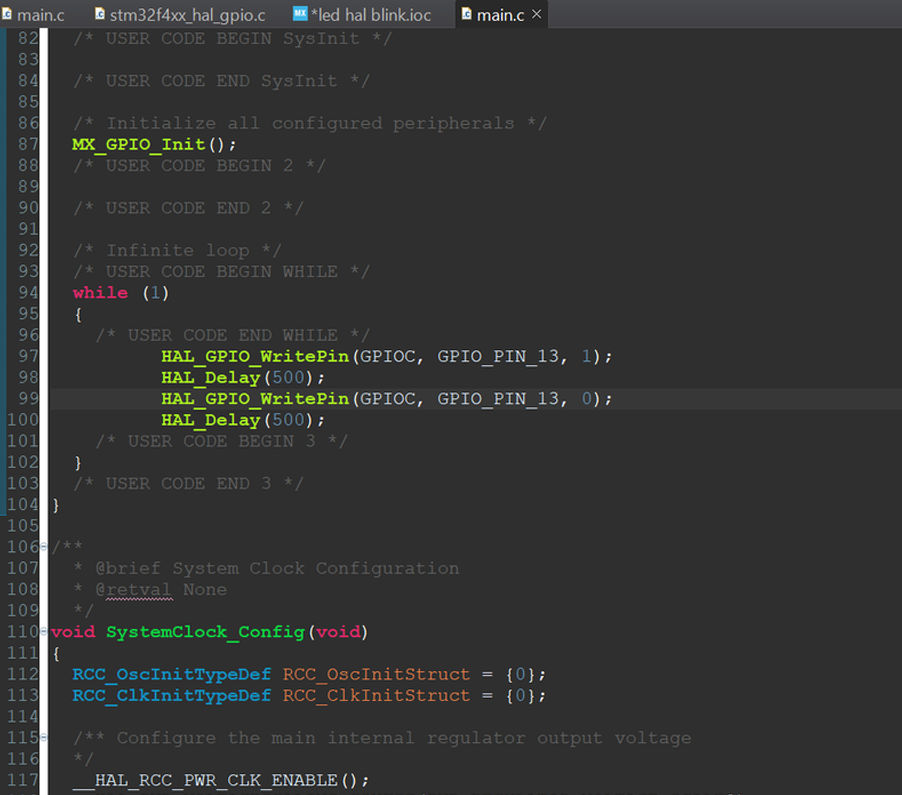Click the C file icon on active main.c tab
The image size is (902, 795).
click(x=467, y=14)
